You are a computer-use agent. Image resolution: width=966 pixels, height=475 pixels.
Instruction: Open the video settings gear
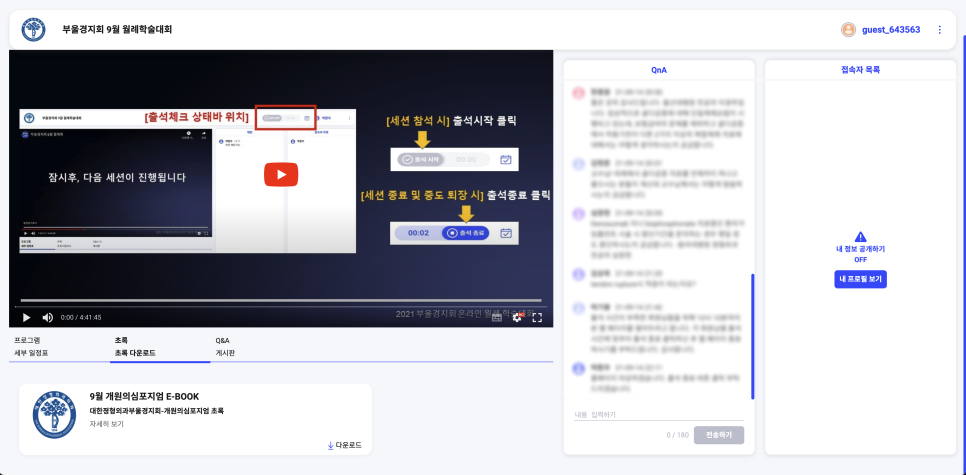518,317
